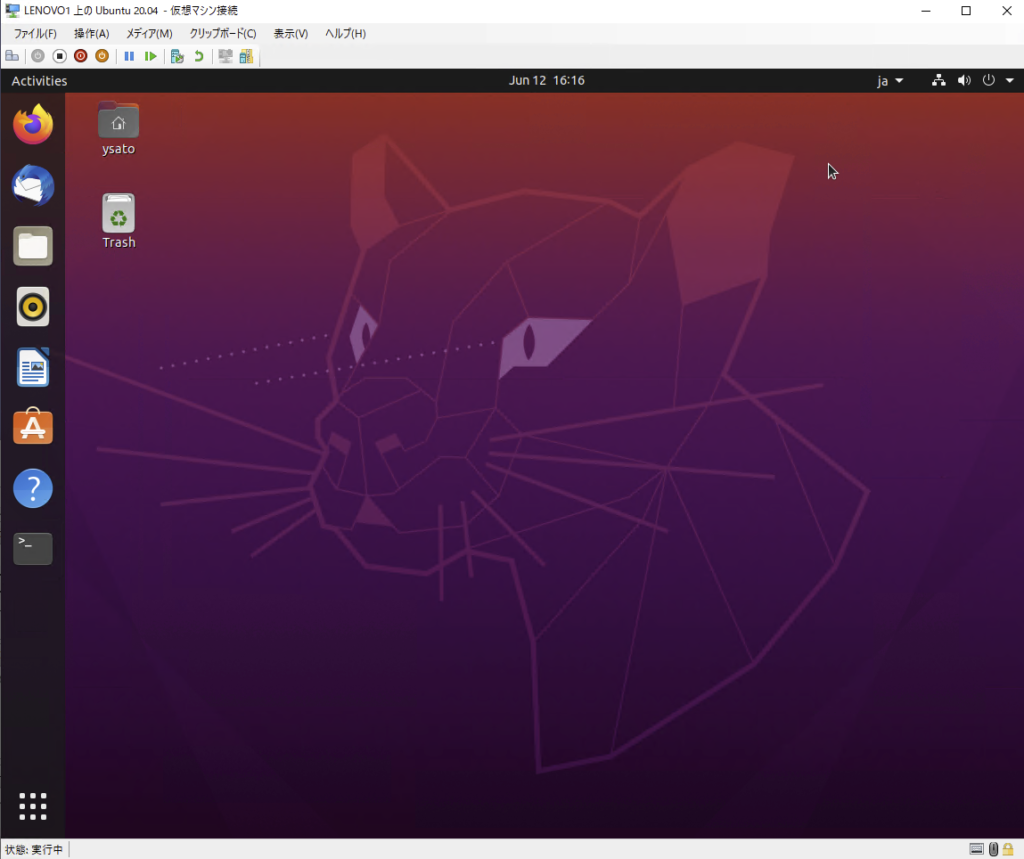Click the Turn Off VM toolbar icon

pyautogui.click(x=59, y=56)
